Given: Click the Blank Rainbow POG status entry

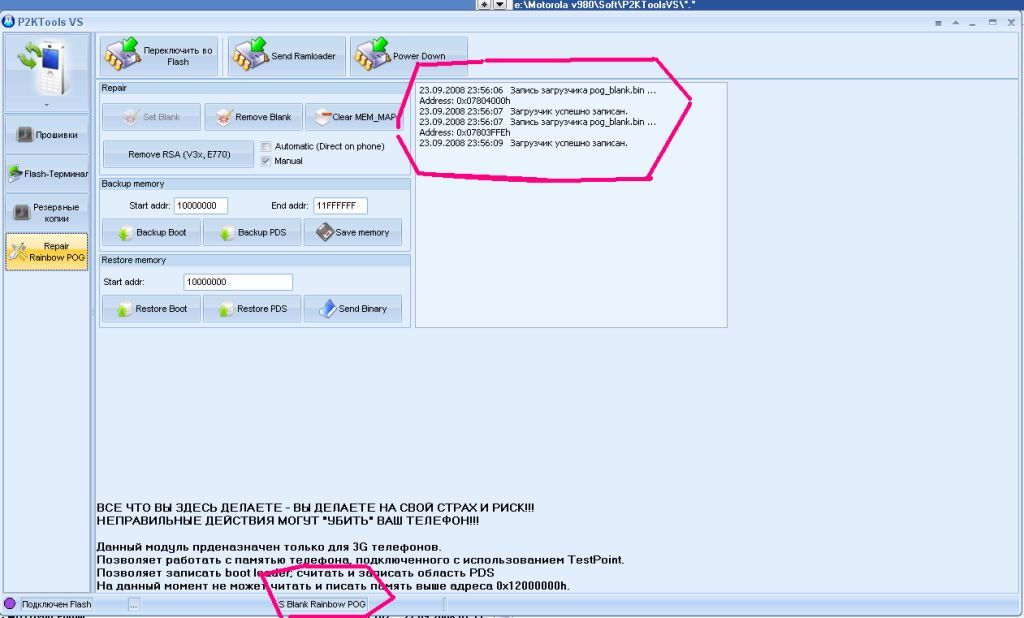Looking at the screenshot, I should [x=322, y=604].
